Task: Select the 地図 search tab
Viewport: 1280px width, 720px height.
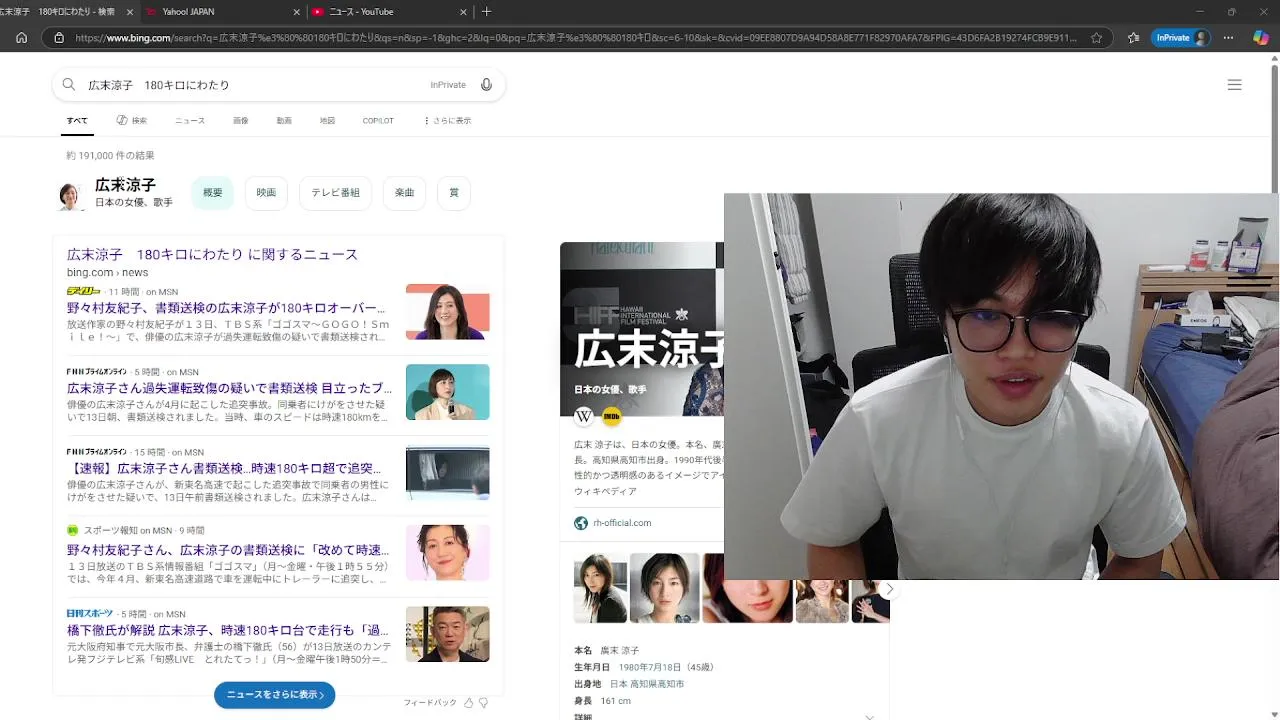Action: pos(327,121)
